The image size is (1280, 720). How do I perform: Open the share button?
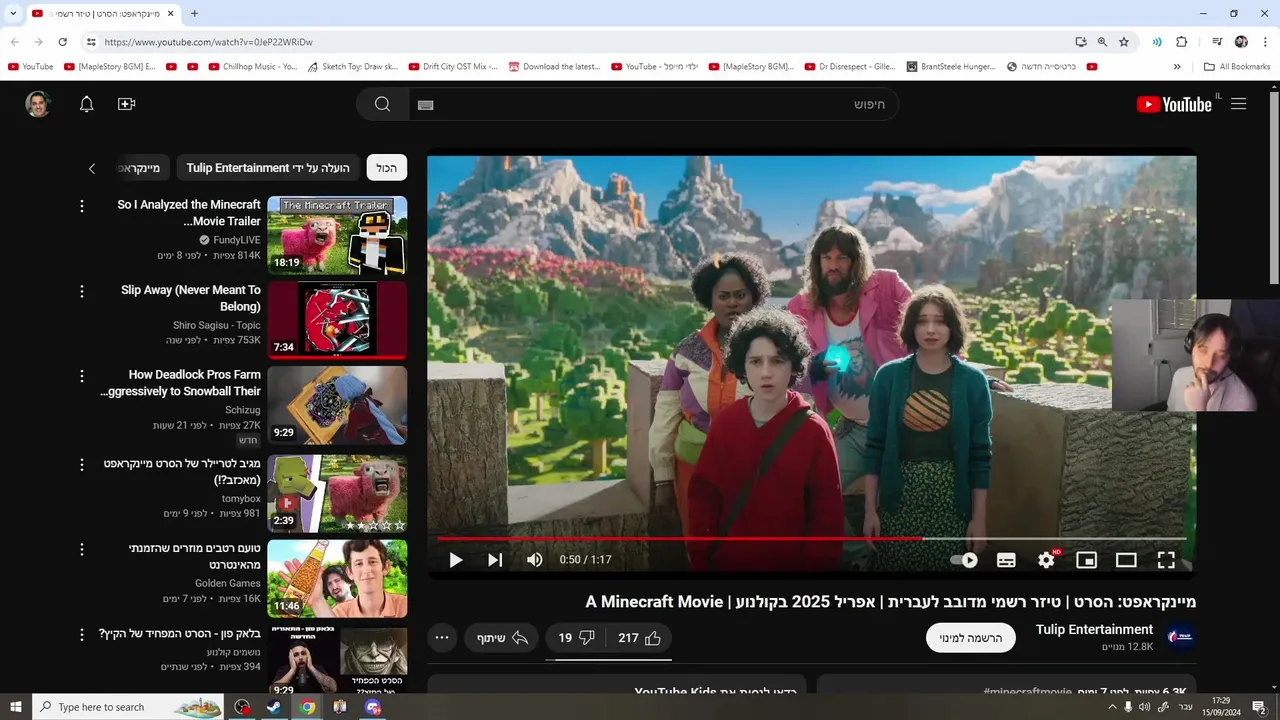tap(502, 638)
